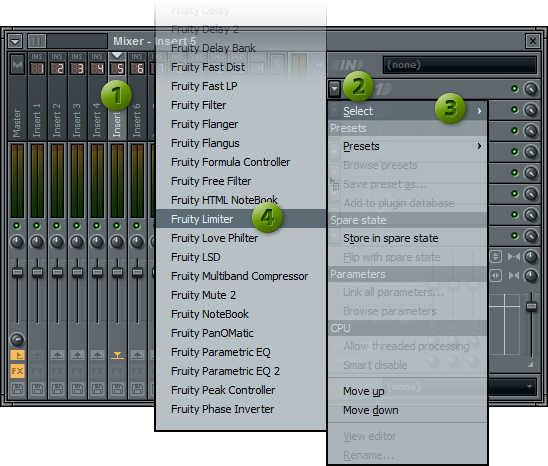Click the right panel volume fader handle
The width and height of the screenshot is (548, 466).
[x=531, y=306]
